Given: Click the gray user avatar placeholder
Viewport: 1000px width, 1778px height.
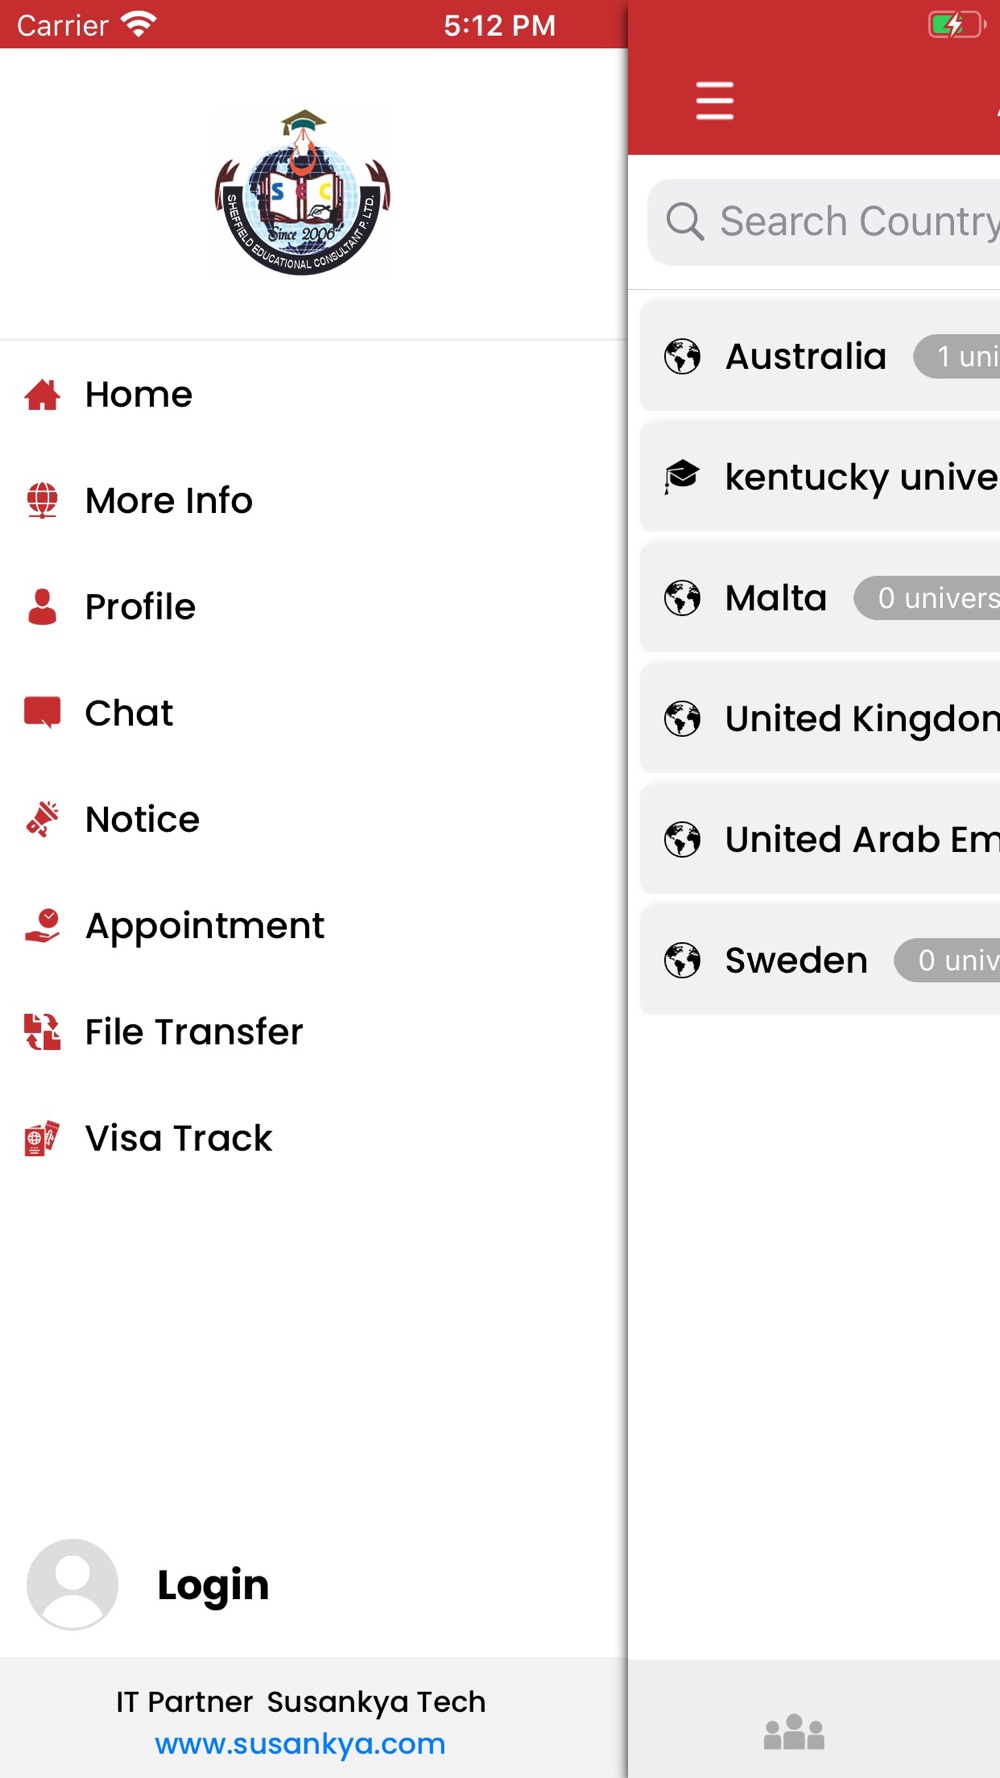Looking at the screenshot, I should 72,1584.
